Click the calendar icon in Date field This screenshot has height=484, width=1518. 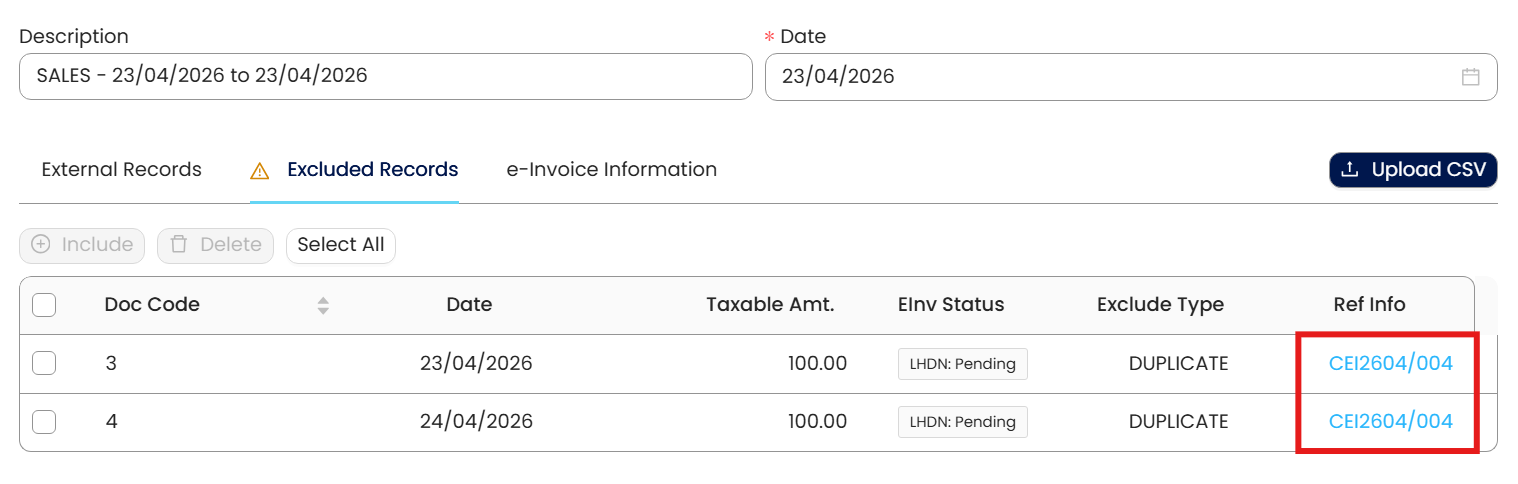click(x=1470, y=77)
